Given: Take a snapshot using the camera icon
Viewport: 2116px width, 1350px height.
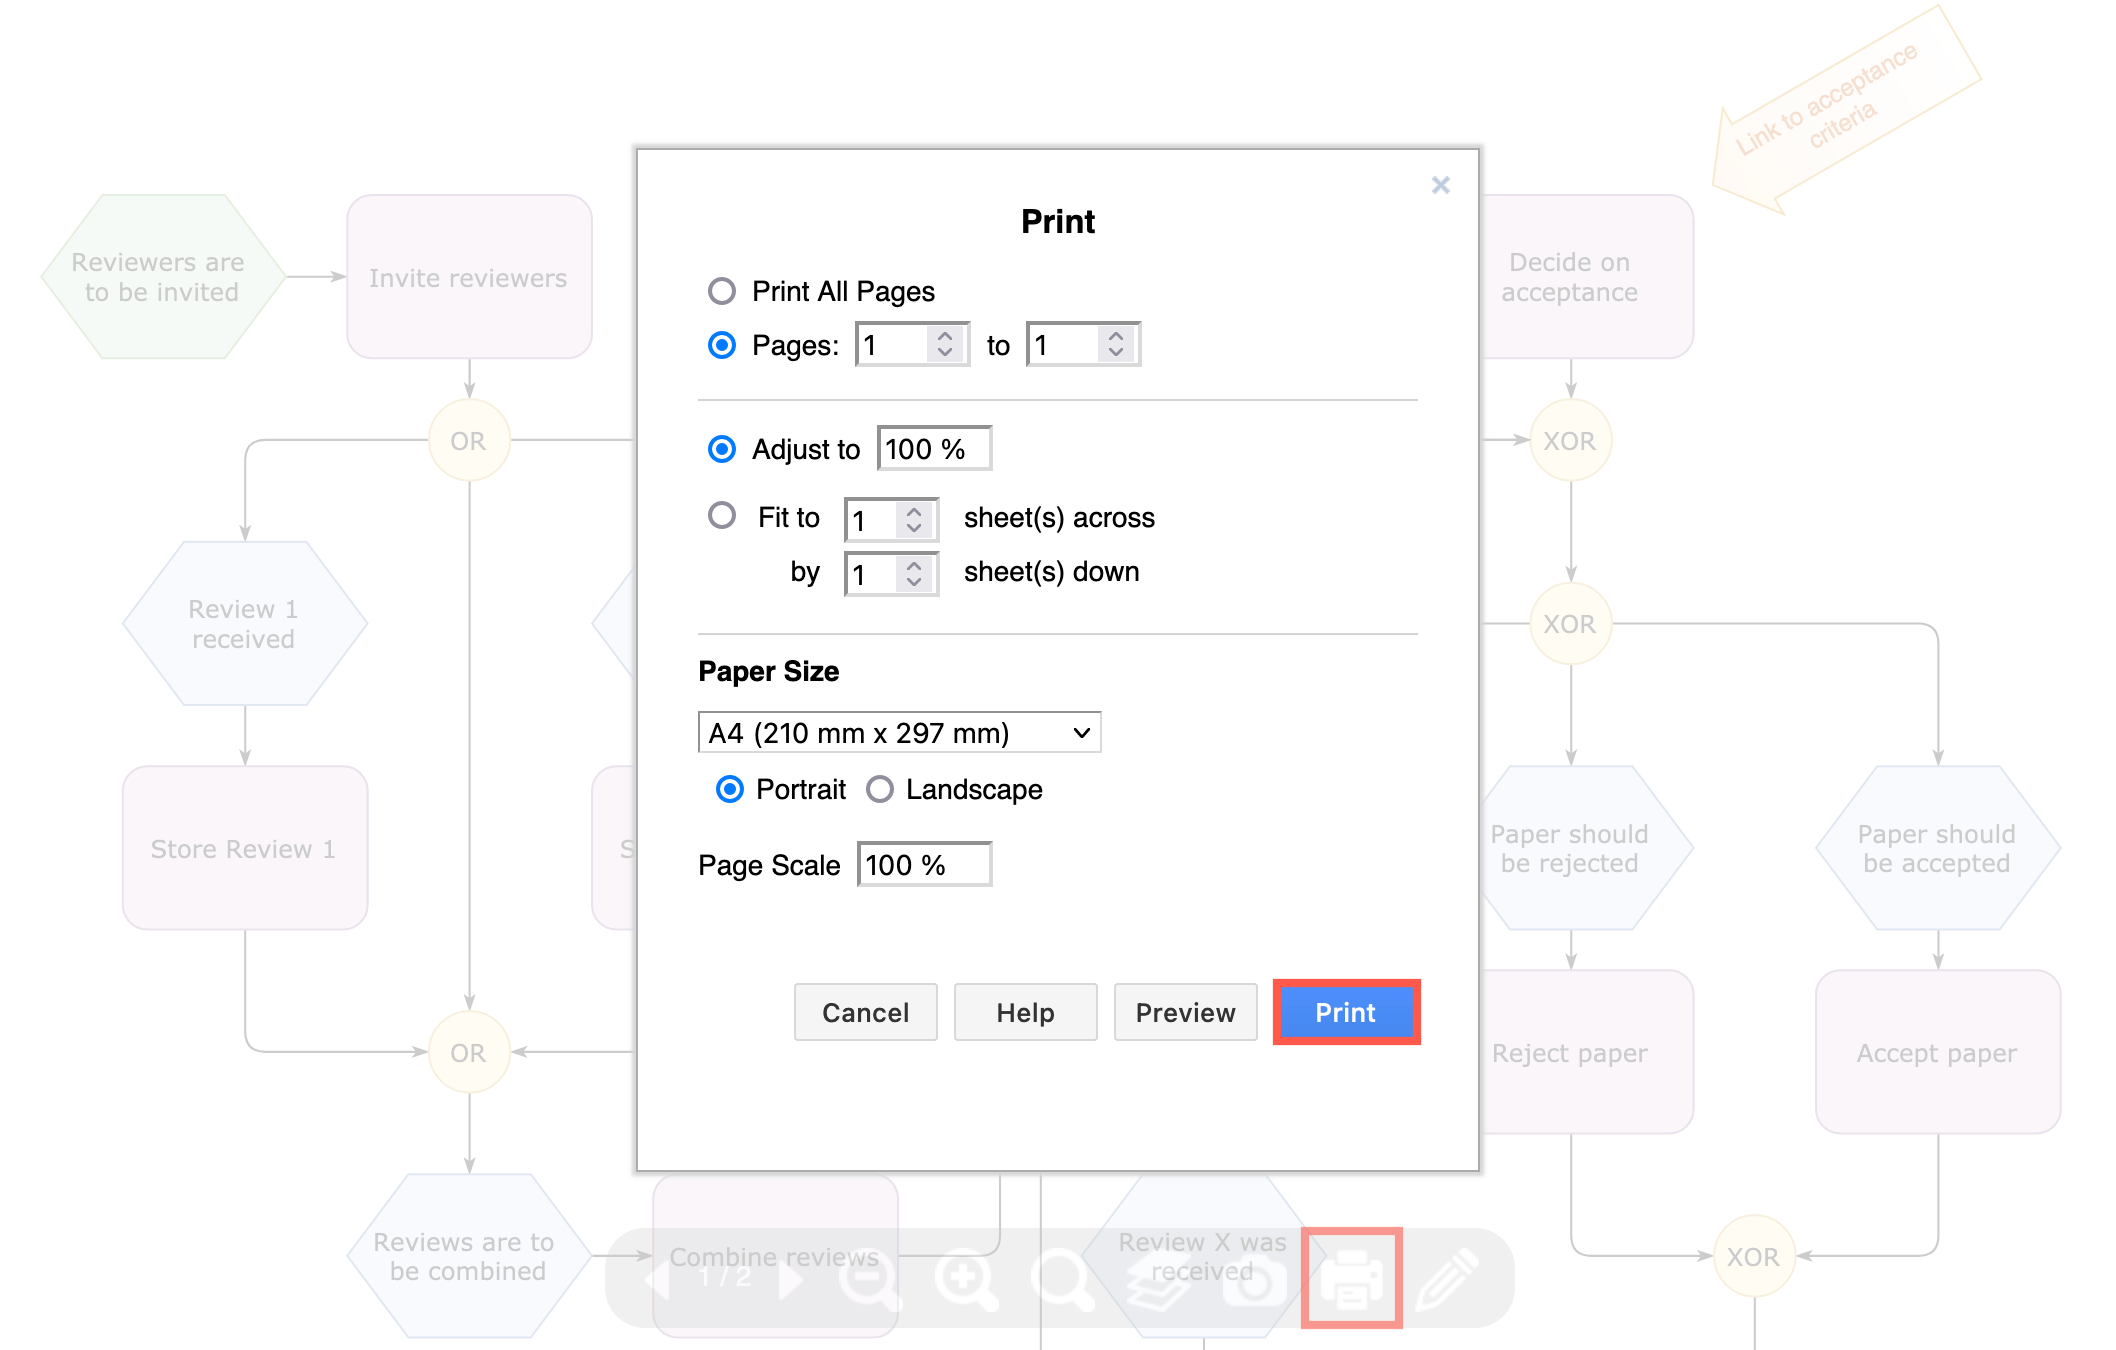Looking at the screenshot, I should click(1253, 1281).
